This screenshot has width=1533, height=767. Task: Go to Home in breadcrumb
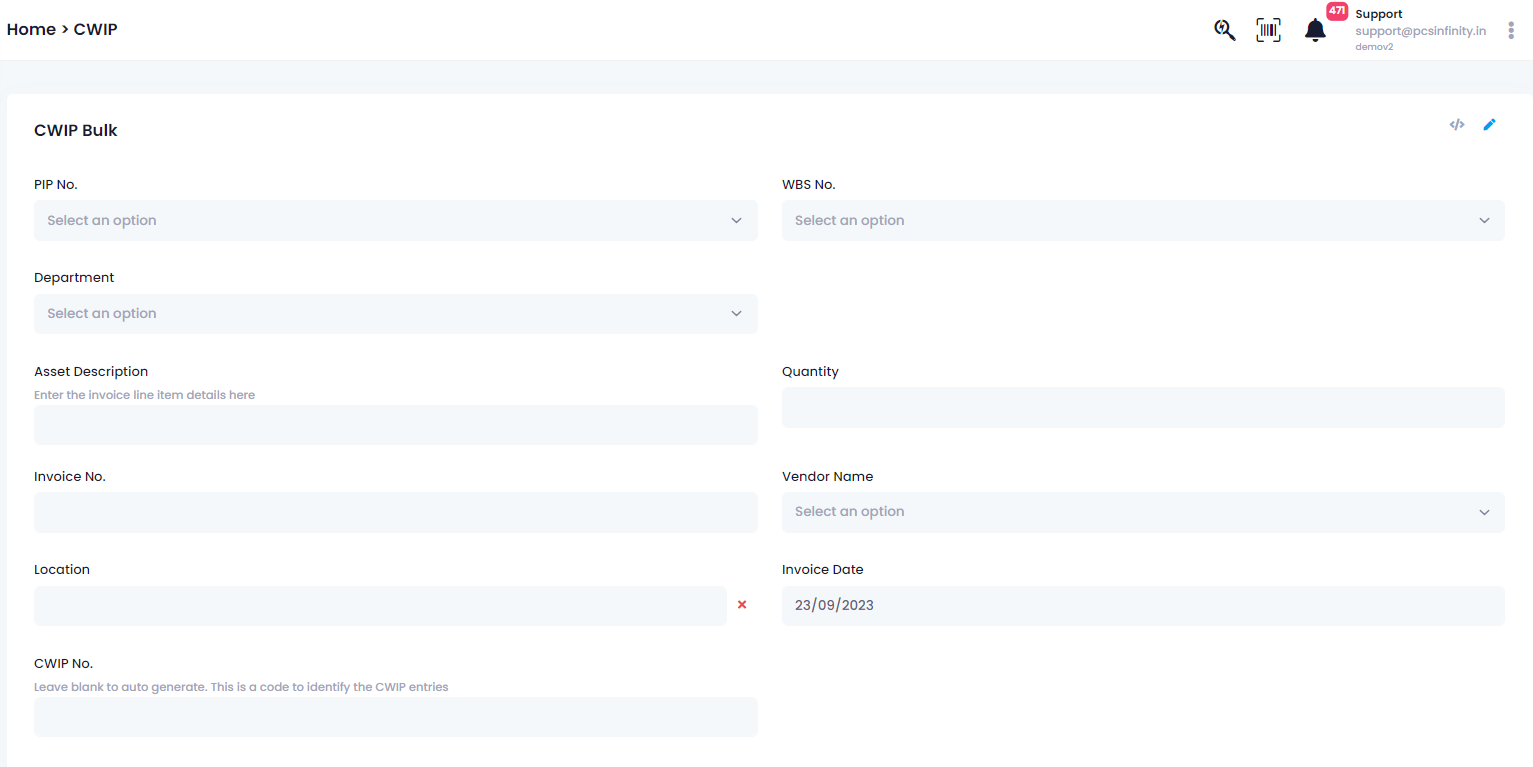point(31,29)
